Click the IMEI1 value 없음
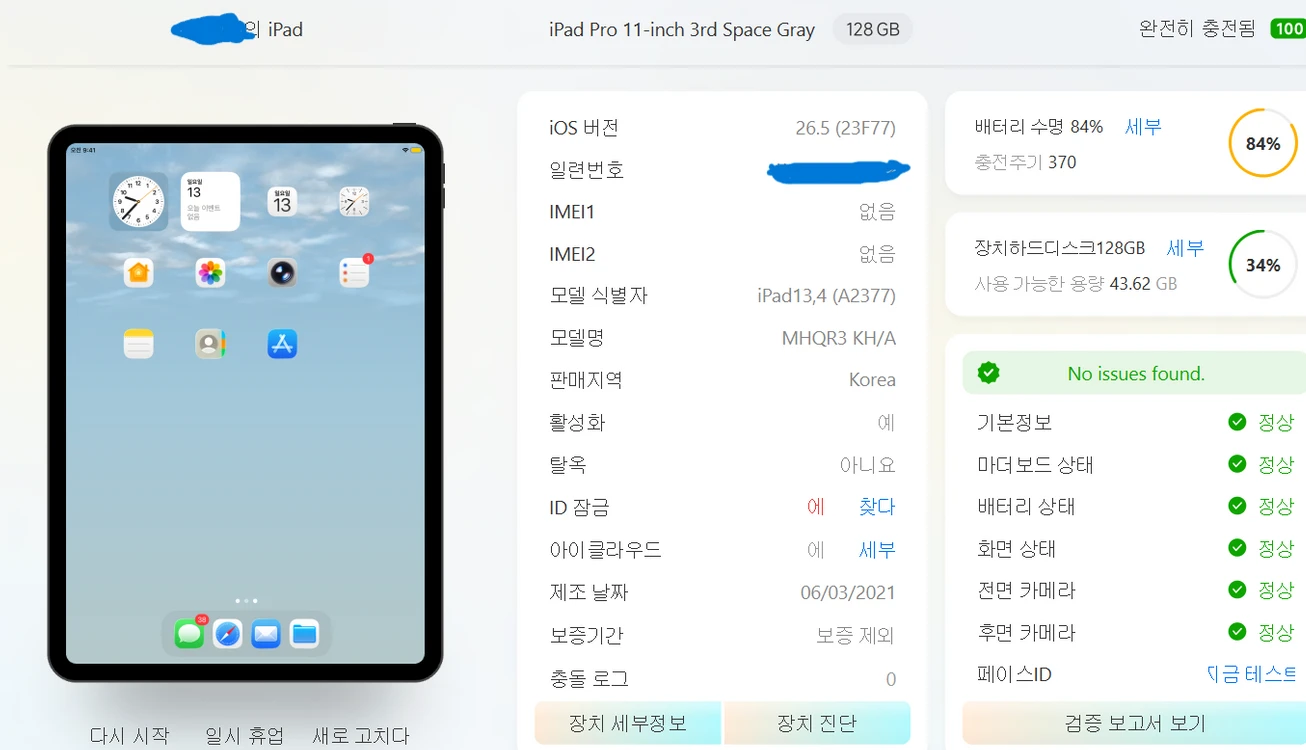The image size is (1306, 750). click(877, 212)
